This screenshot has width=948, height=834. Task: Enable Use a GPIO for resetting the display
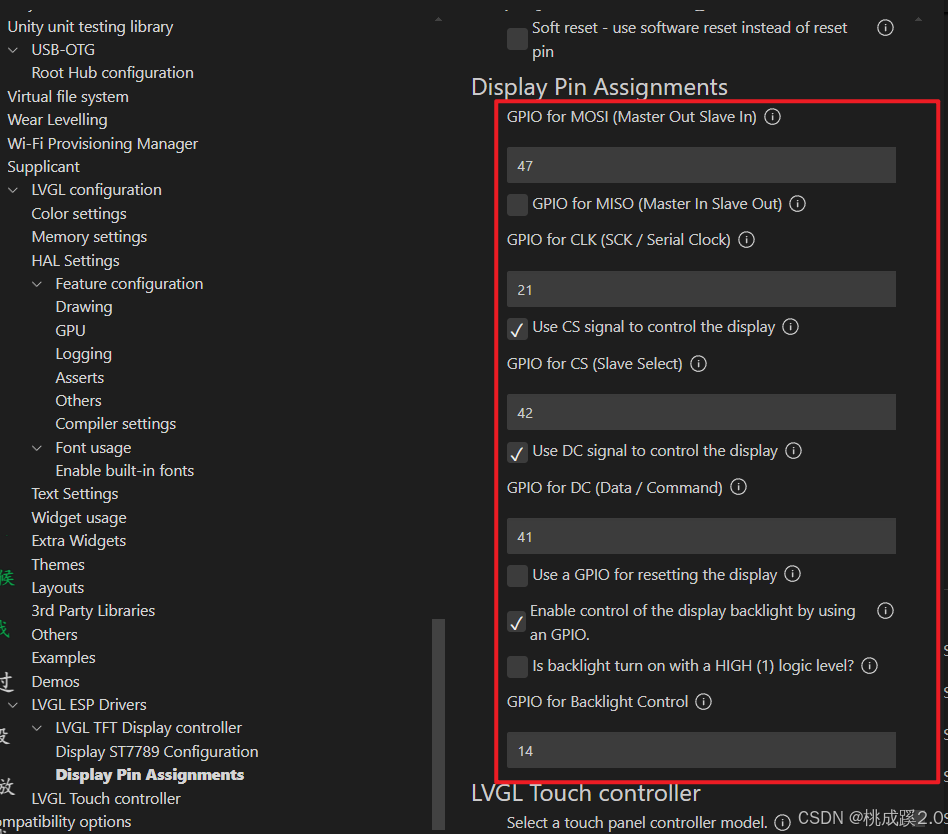point(518,576)
